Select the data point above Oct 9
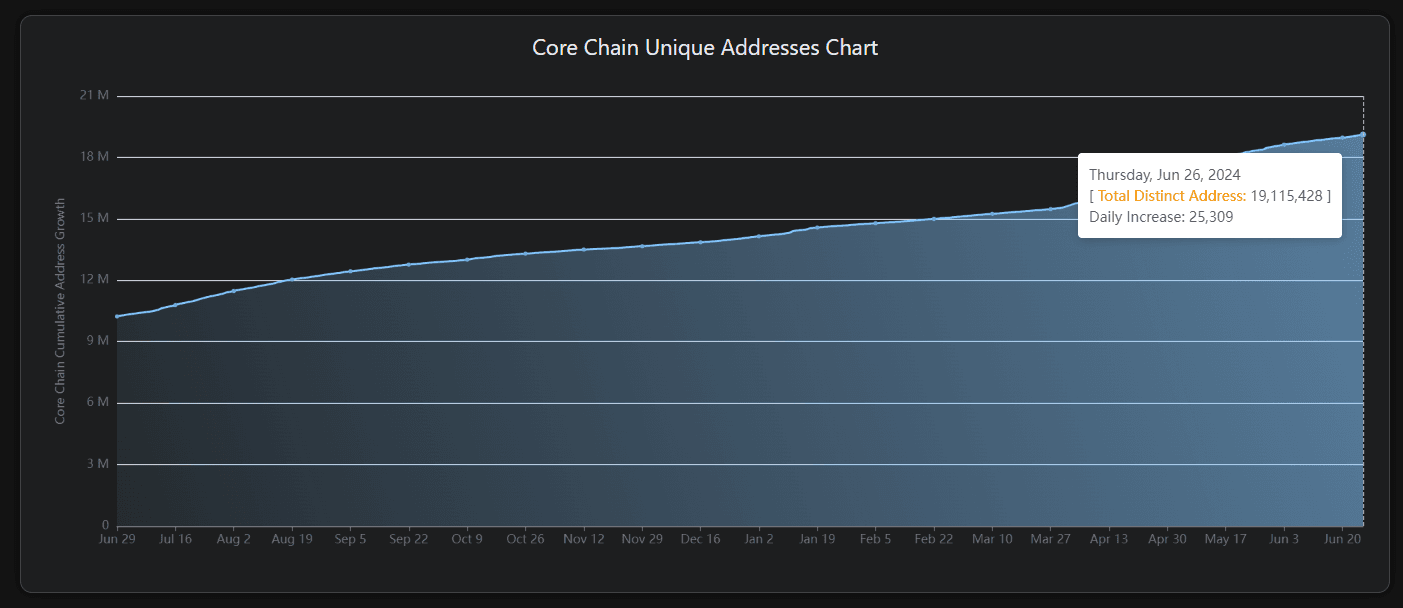Image resolution: width=1403 pixels, height=608 pixels. pos(467,258)
